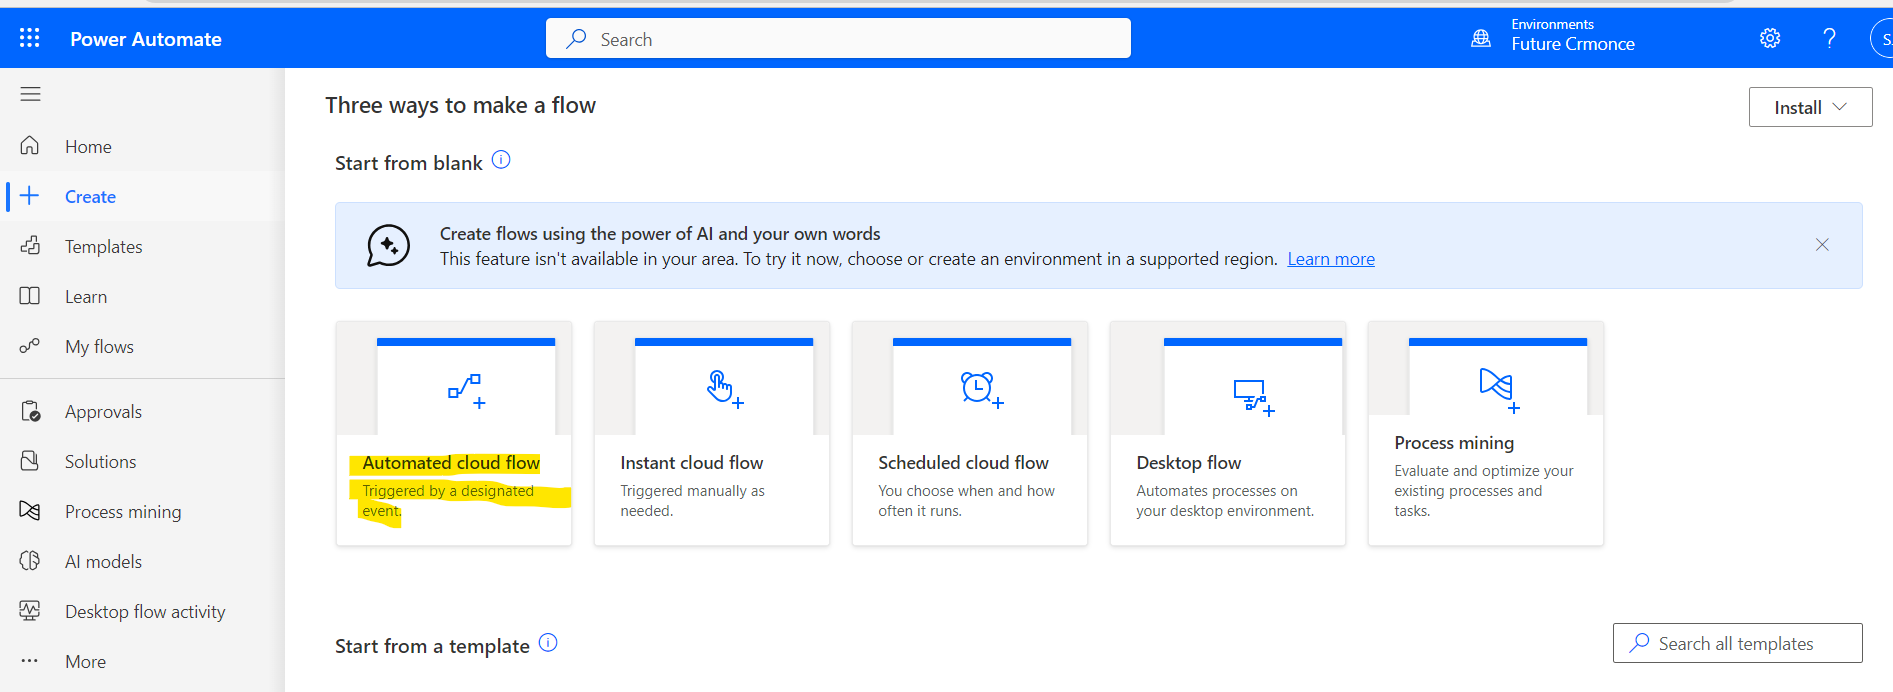Click the Home house icon in sidebar

[x=30, y=146]
